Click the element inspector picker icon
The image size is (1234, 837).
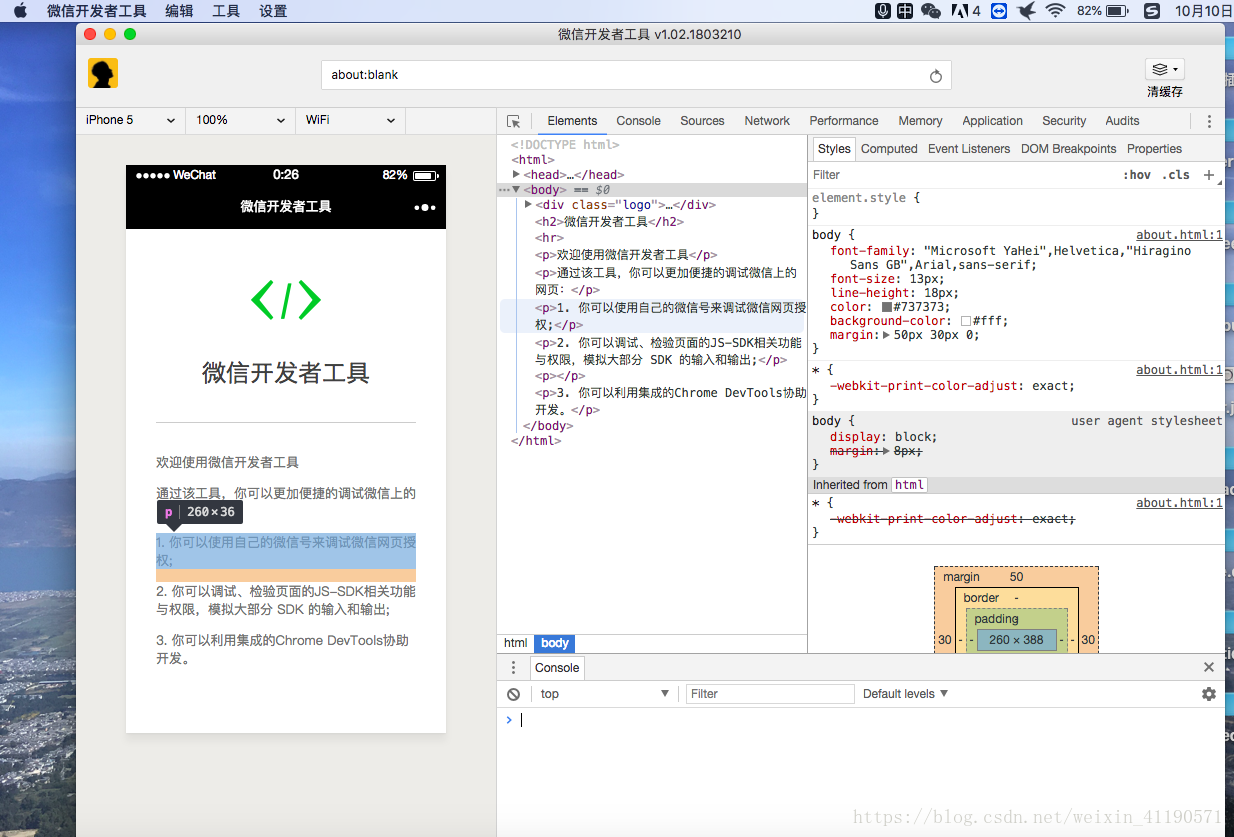pos(513,121)
